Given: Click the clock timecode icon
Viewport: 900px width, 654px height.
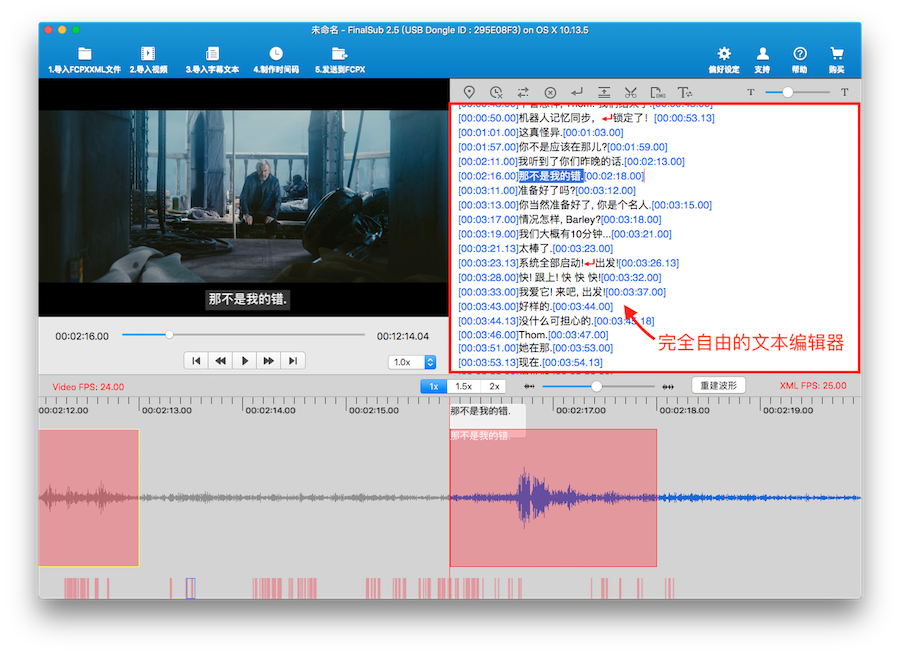Looking at the screenshot, I should [496, 92].
